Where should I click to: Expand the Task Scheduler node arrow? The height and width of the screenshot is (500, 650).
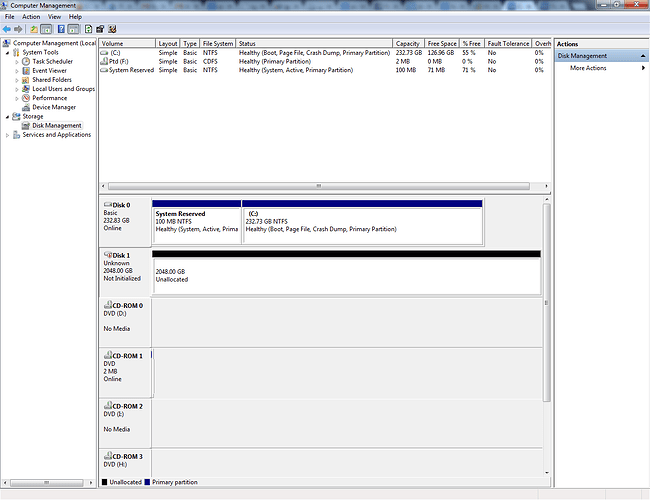17,62
